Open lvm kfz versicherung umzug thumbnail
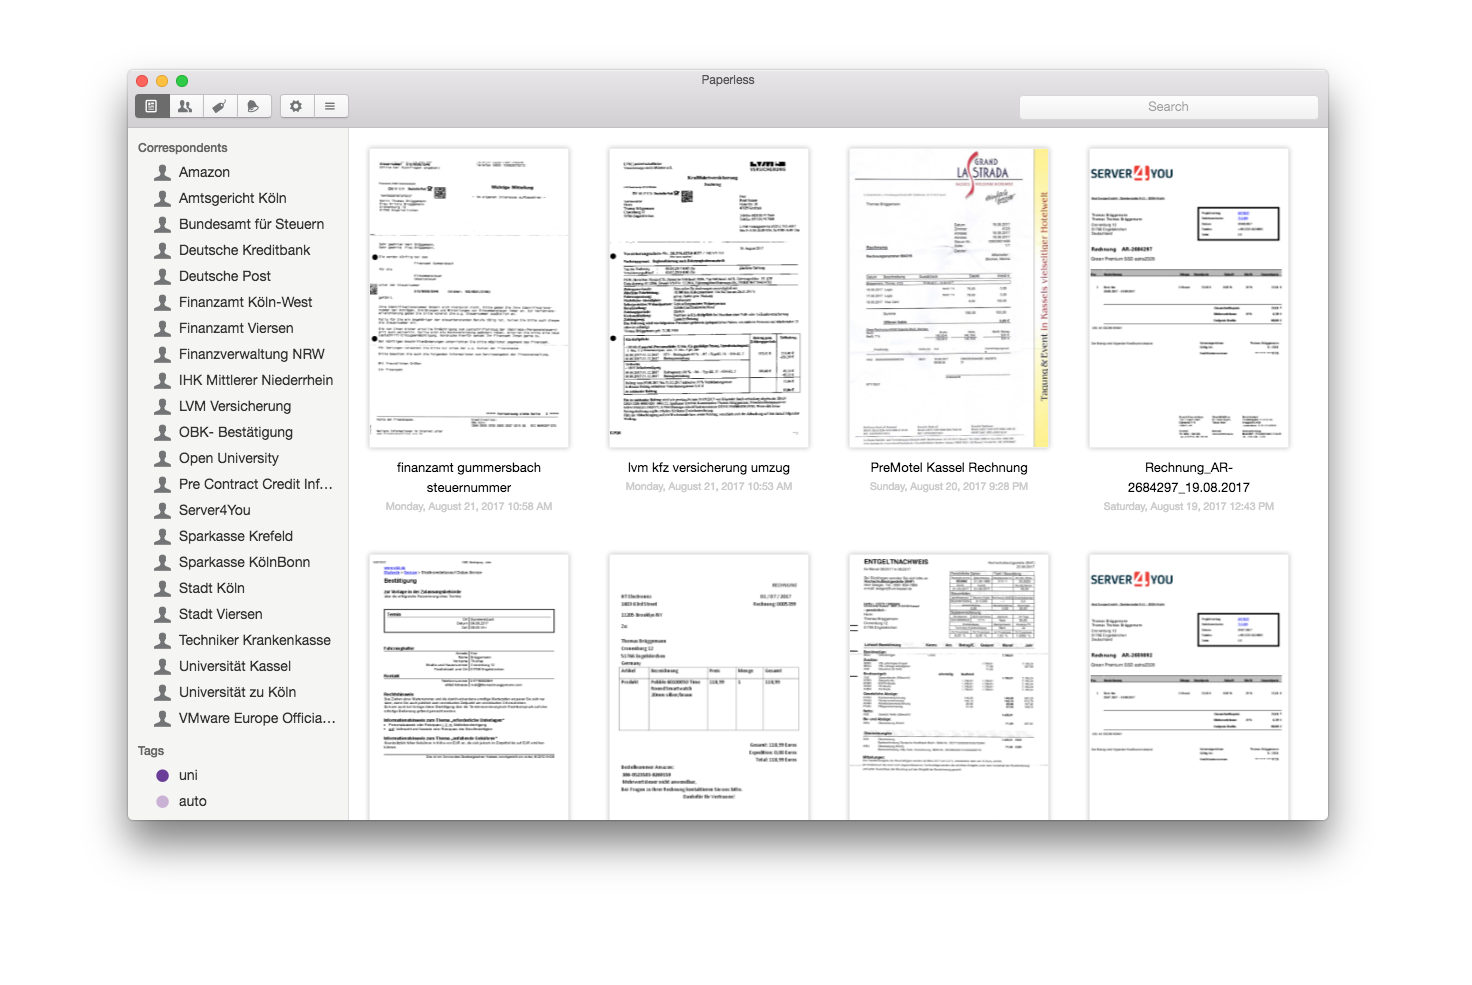1472x985 pixels. click(709, 298)
